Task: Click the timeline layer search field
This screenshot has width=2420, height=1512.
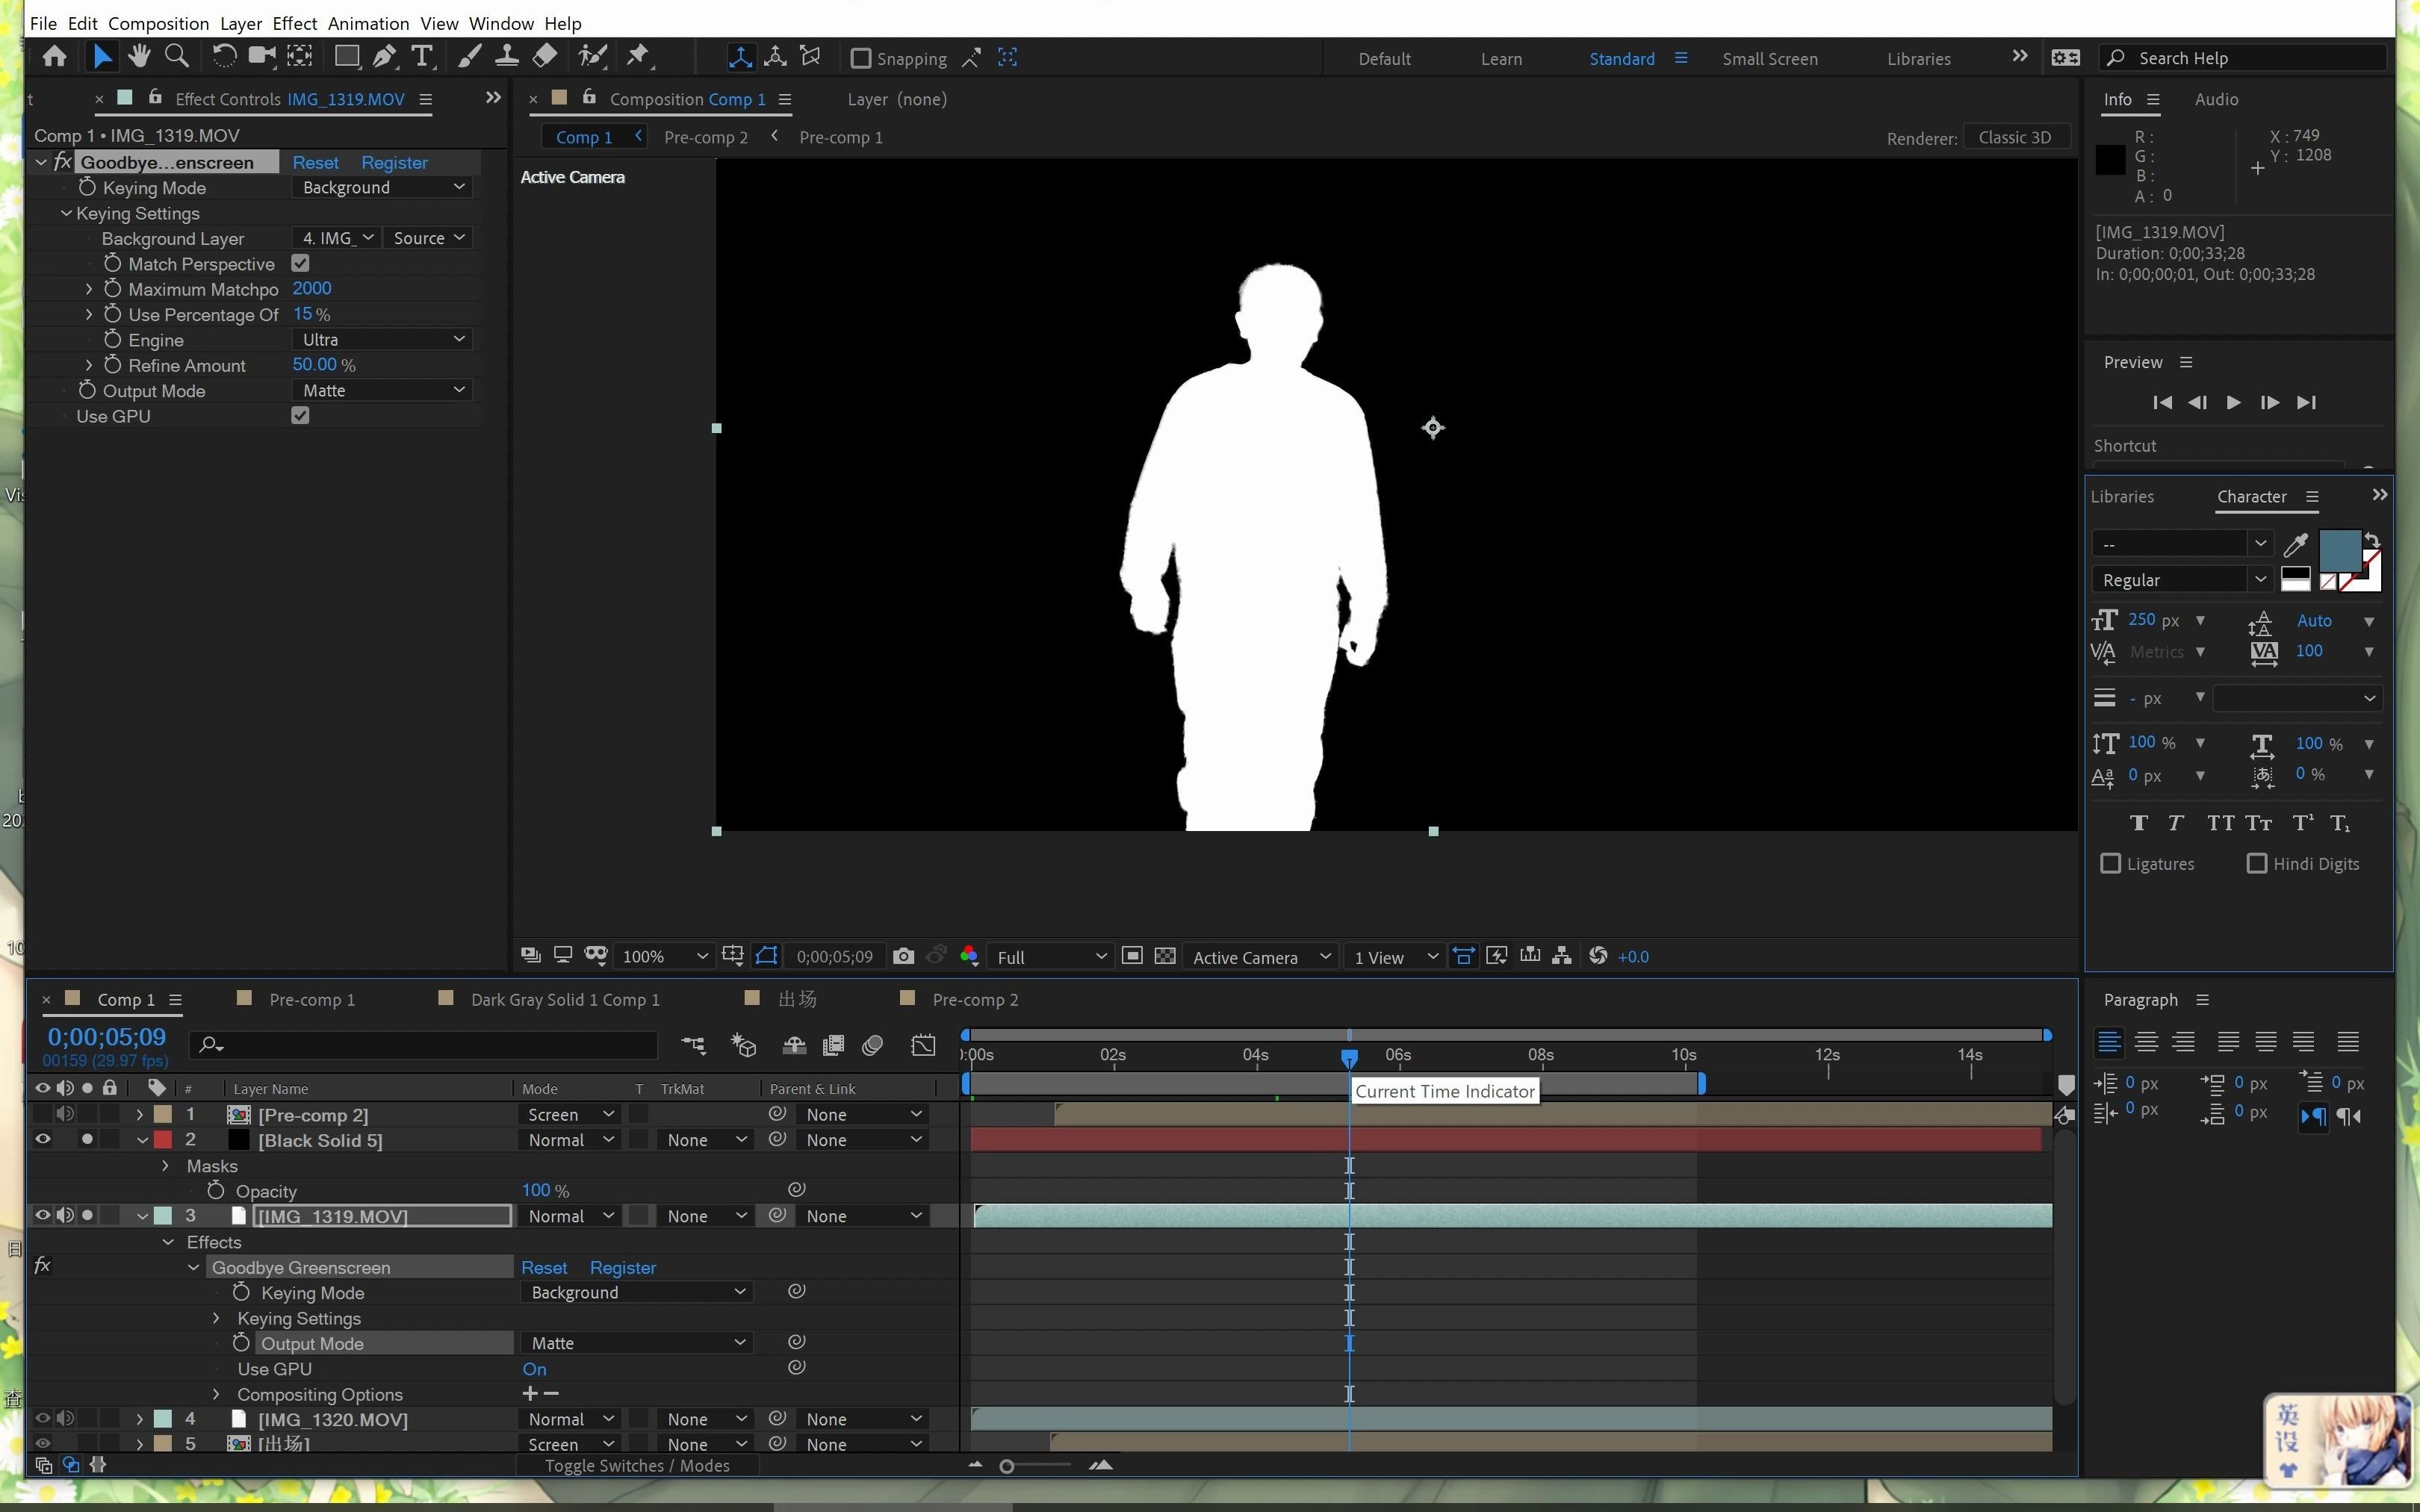Action: tap(424, 1046)
